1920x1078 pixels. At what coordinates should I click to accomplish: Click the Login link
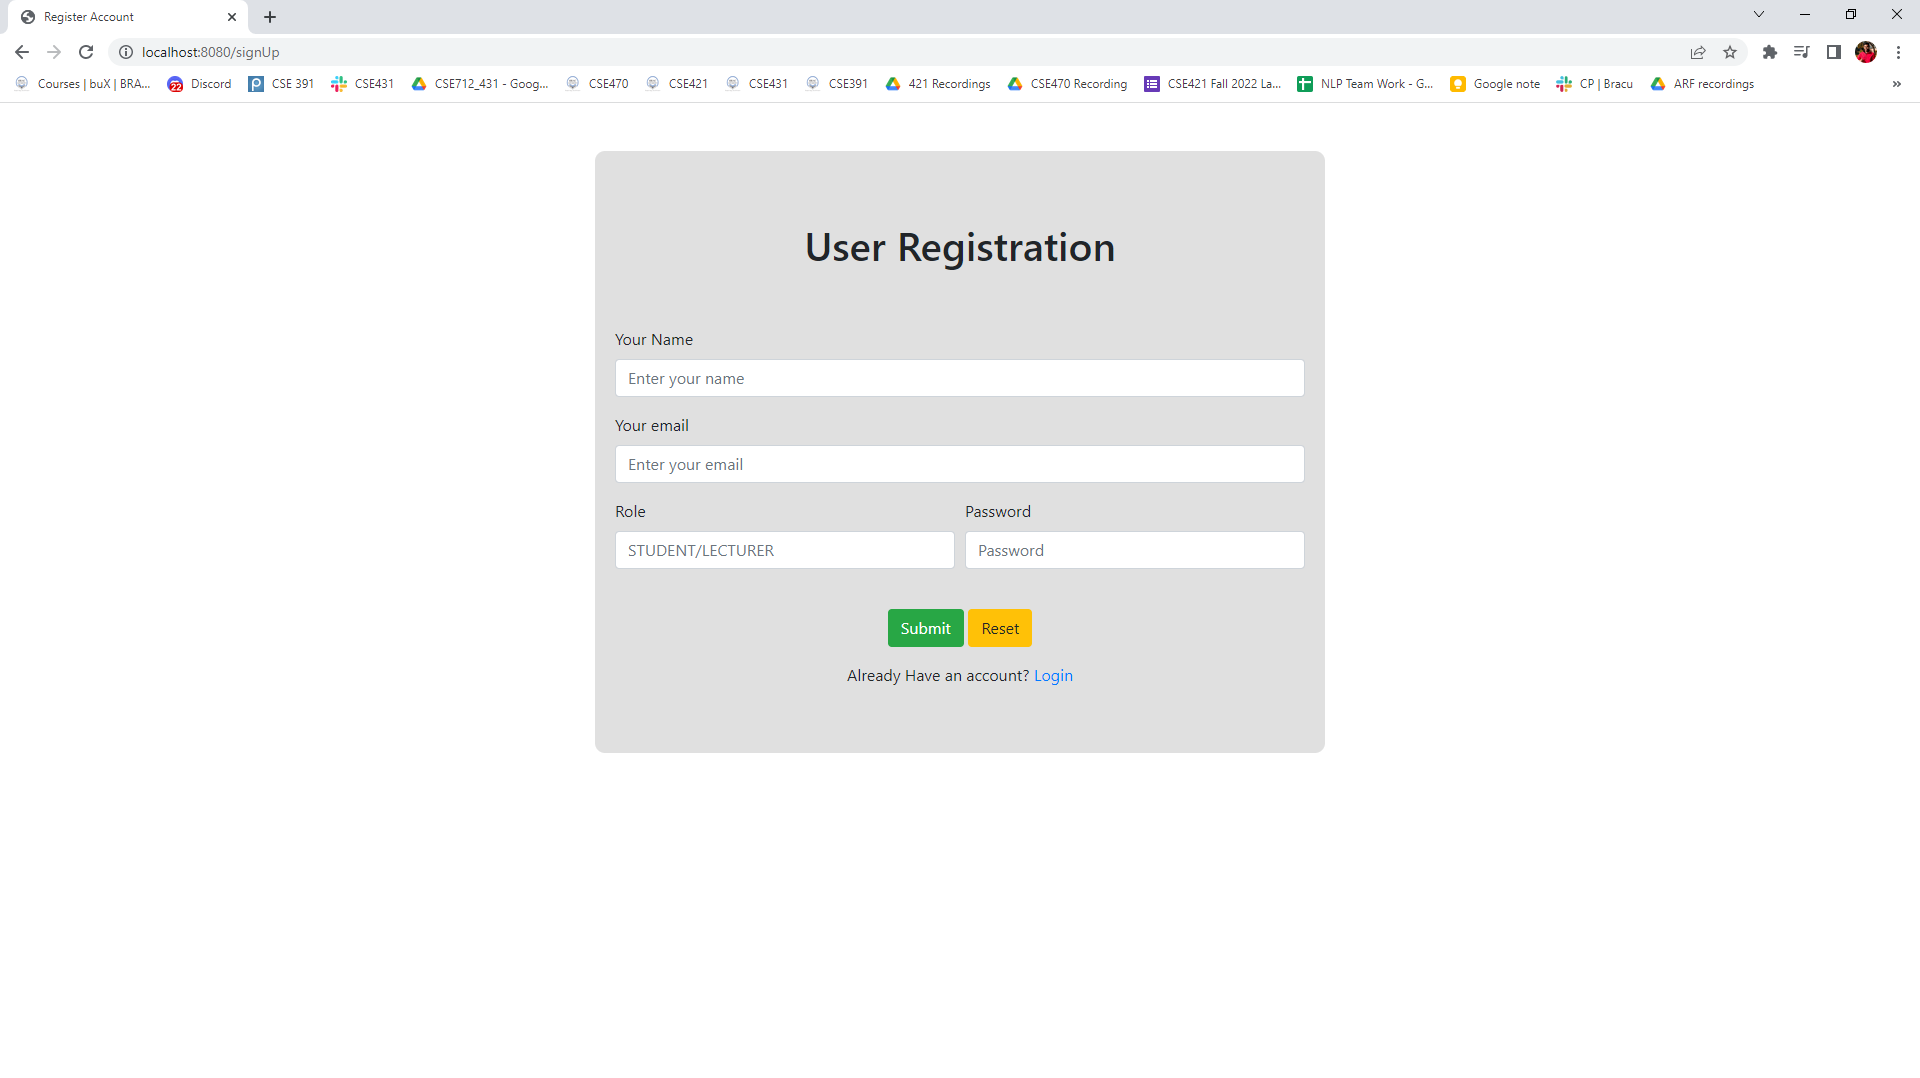[1053, 675]
